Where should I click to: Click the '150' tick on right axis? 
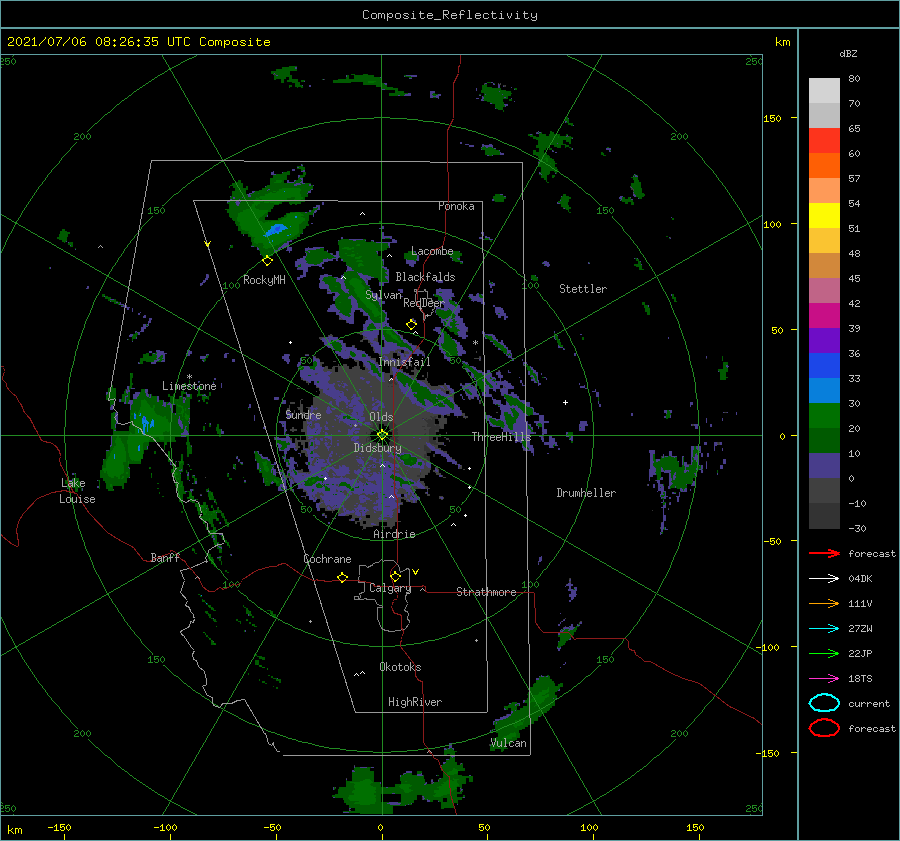[772, 118]
